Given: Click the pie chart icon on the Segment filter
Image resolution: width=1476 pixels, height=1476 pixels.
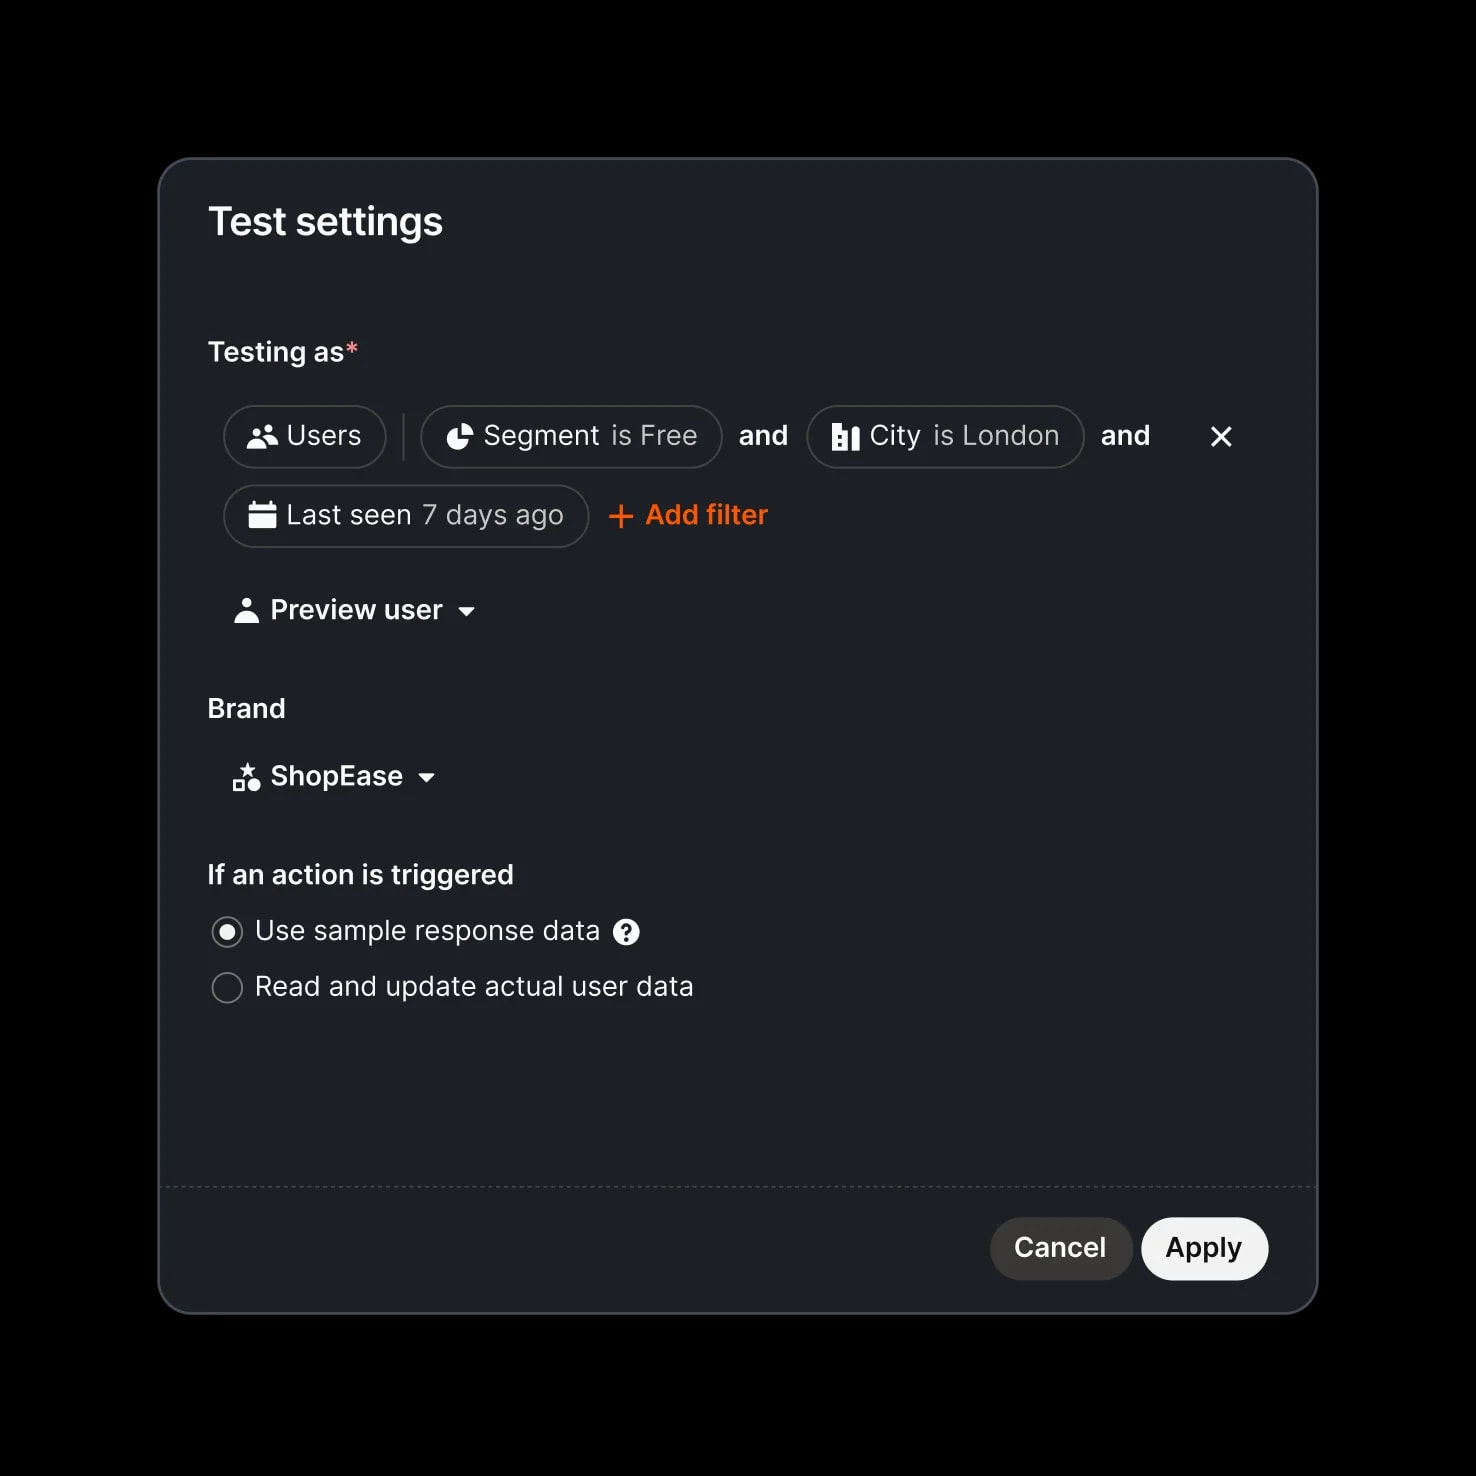Looking at the screenshot, I should coord(459,436).
